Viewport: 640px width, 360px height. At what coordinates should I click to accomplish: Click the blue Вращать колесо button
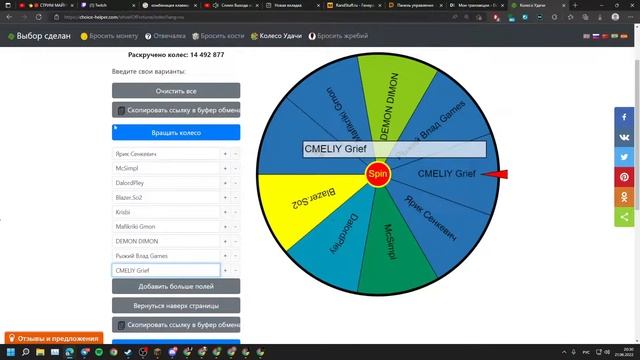[176, 133]
